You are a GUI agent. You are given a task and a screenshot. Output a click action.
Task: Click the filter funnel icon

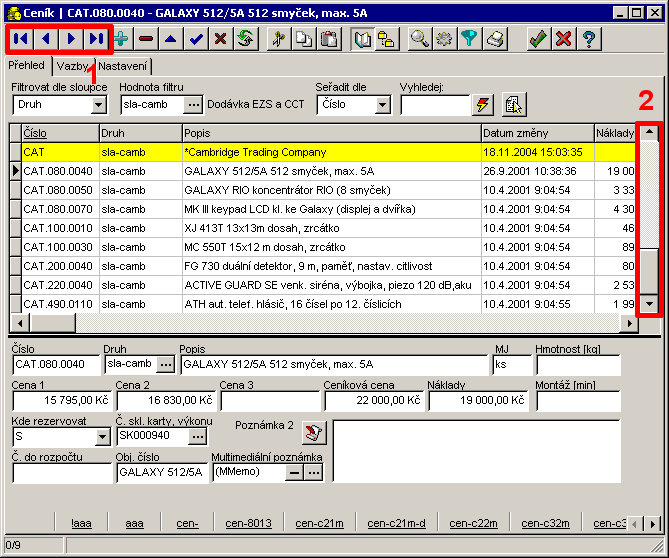[470, 39]
